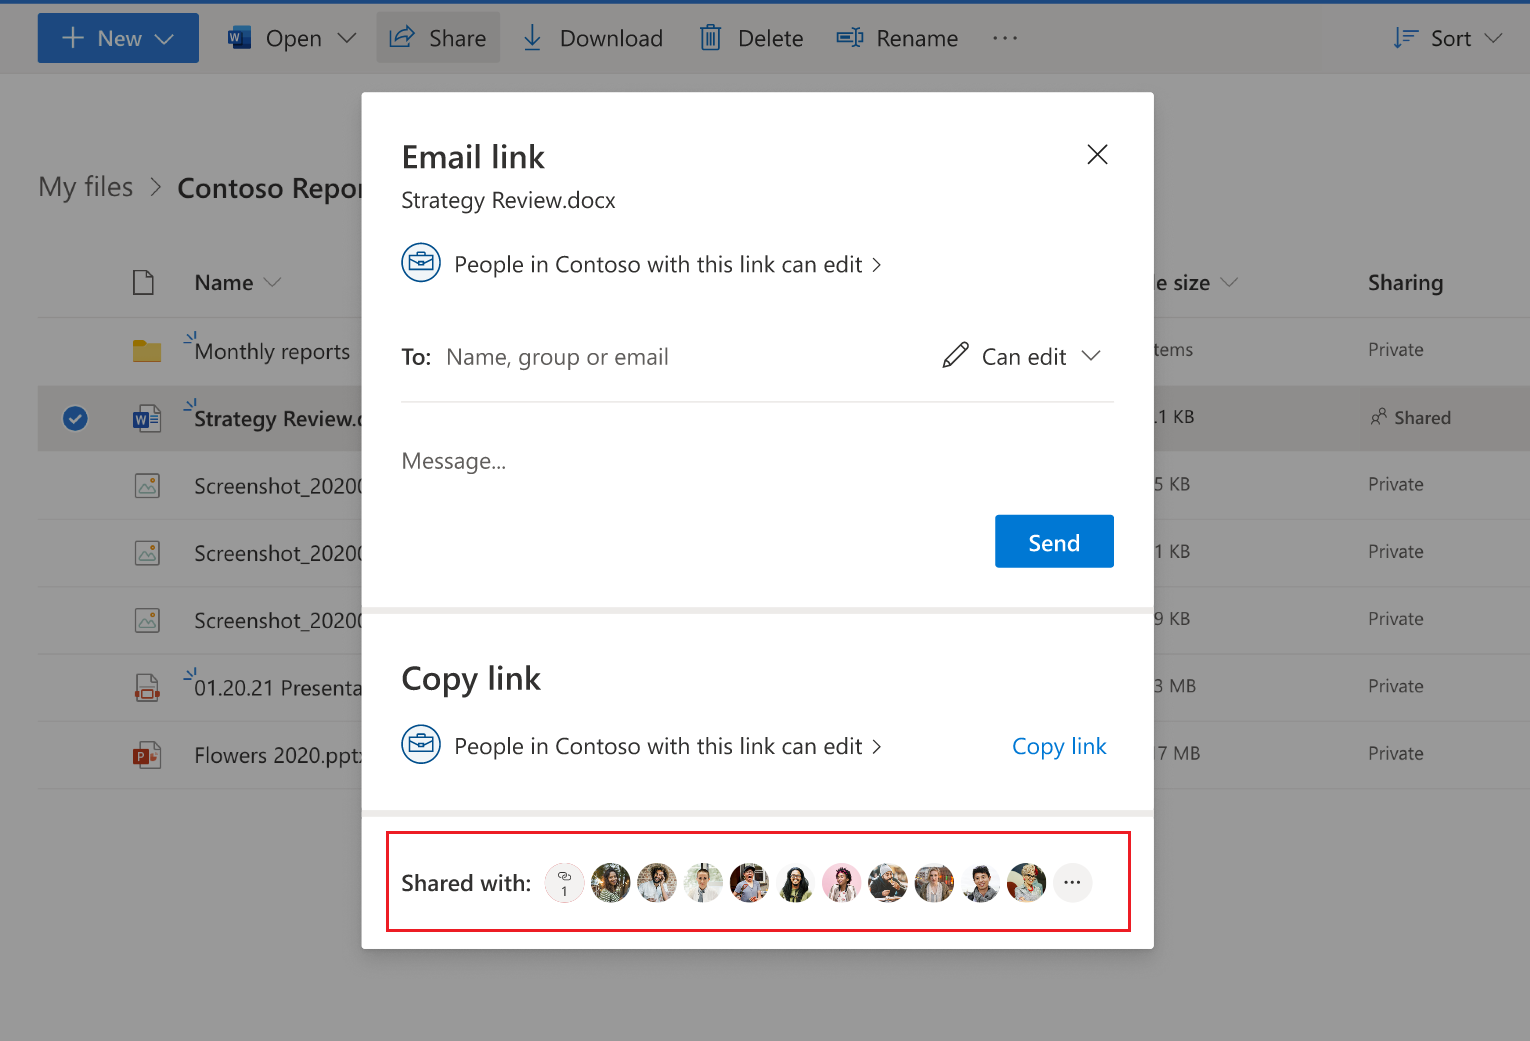This screenshot has height=1041, width=1530.
Task: Click the PowerPoint icon for Flowers 2020
Action: point(147,755)
